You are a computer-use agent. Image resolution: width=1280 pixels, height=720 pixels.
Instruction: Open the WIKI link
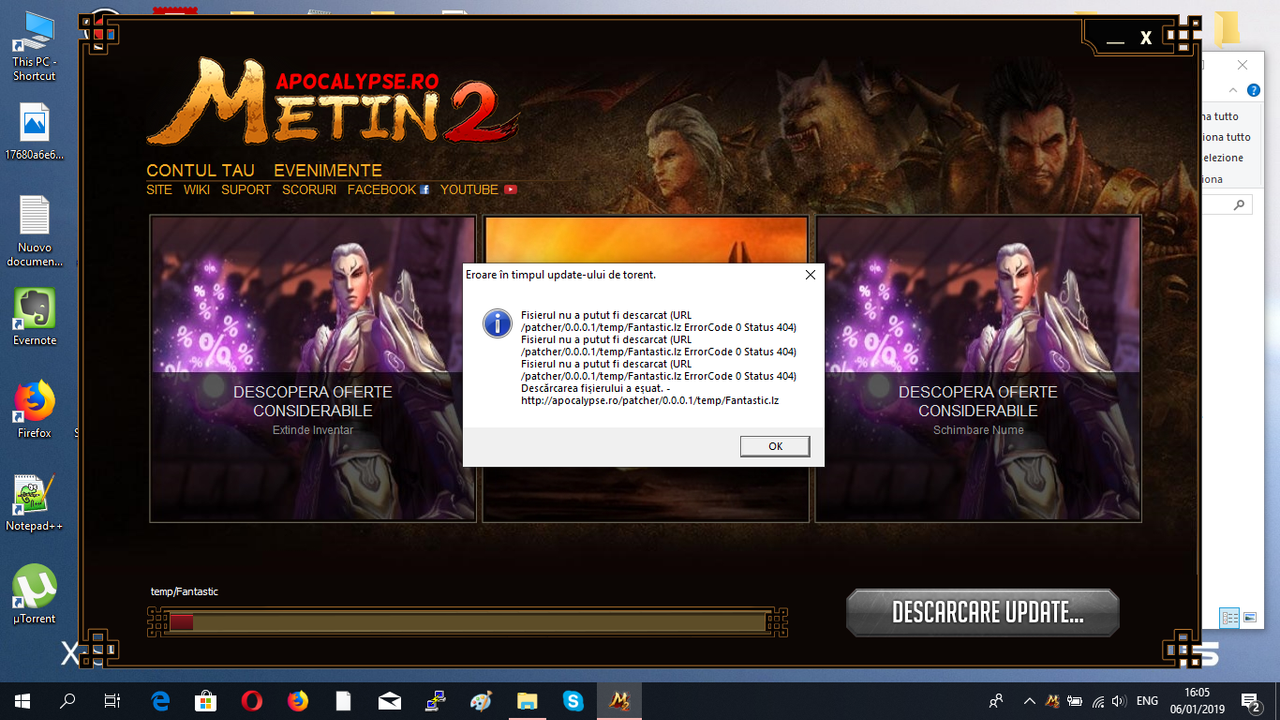coord(196,190)
